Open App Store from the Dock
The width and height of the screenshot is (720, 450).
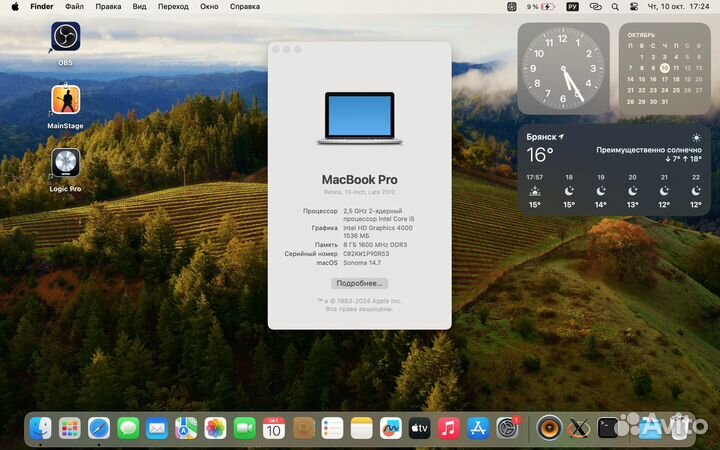coord(478,429)
